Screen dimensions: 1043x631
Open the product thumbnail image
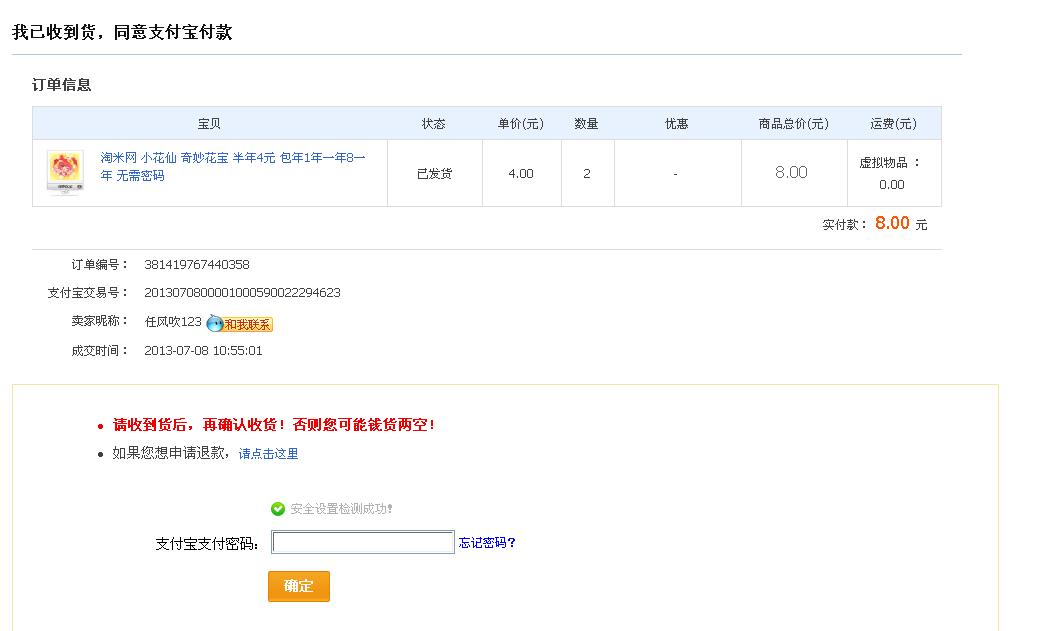pos(65,172)
